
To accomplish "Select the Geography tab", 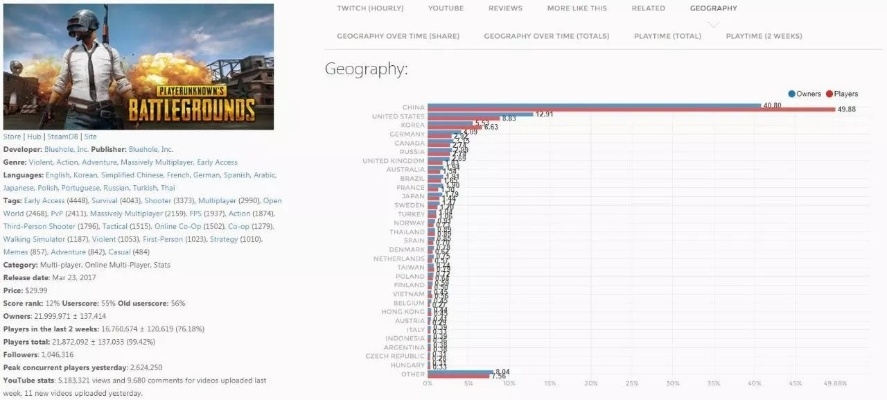I will click(713, 8).
